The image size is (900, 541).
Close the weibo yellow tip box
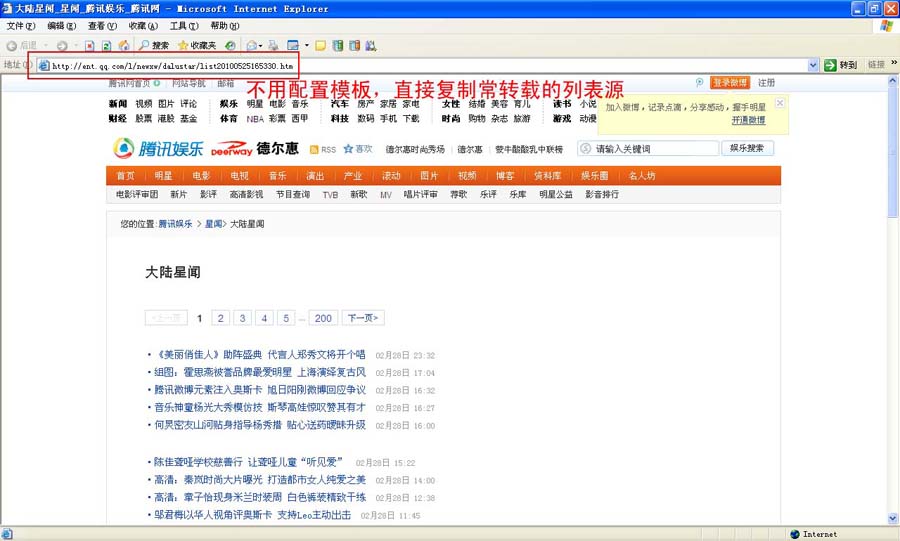(x=779, y=103)
